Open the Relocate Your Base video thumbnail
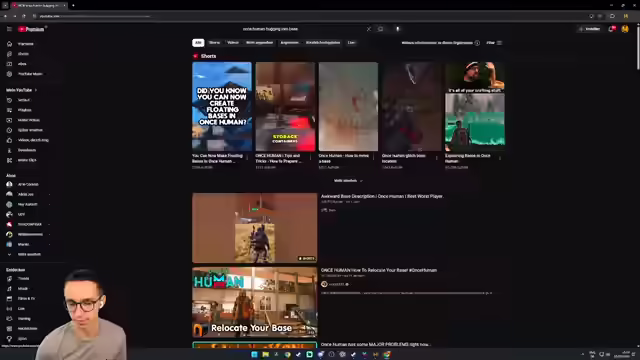 (x=254, y=302)
